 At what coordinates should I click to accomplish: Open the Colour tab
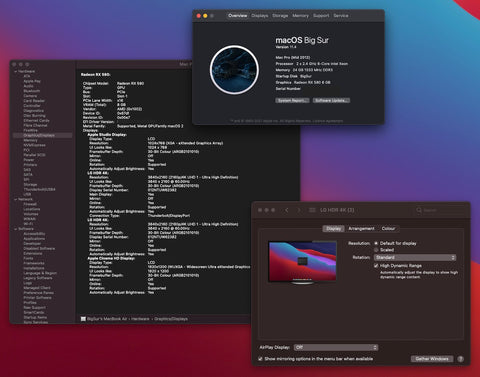pos(388,229)
